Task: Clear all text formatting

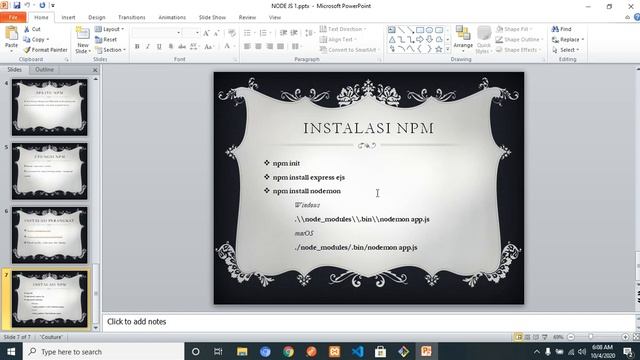Action: [232, 33]
